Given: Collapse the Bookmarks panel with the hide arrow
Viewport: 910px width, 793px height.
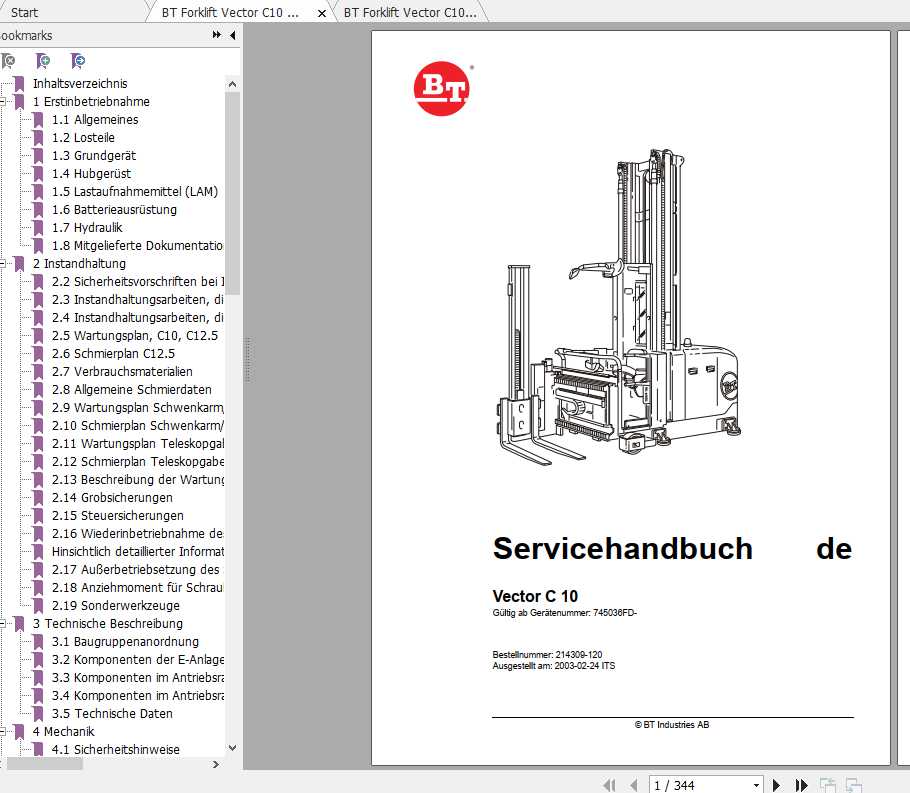Looking at the screenshot, I should pos(231,35).
